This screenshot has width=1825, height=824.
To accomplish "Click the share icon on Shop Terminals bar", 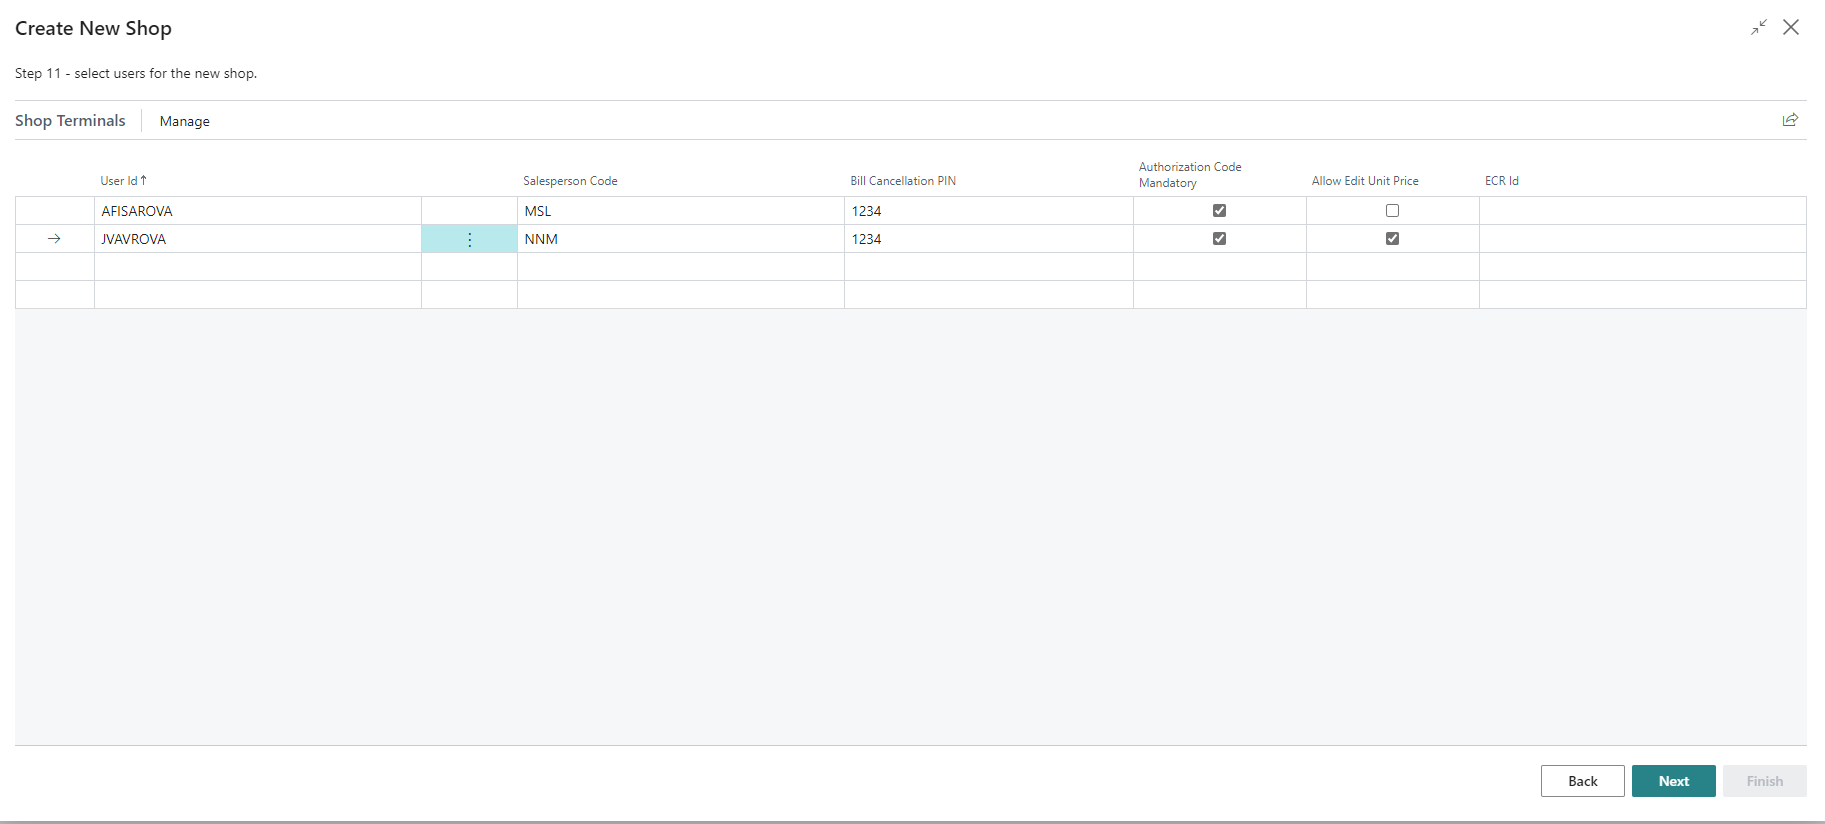I will 1790,120.
